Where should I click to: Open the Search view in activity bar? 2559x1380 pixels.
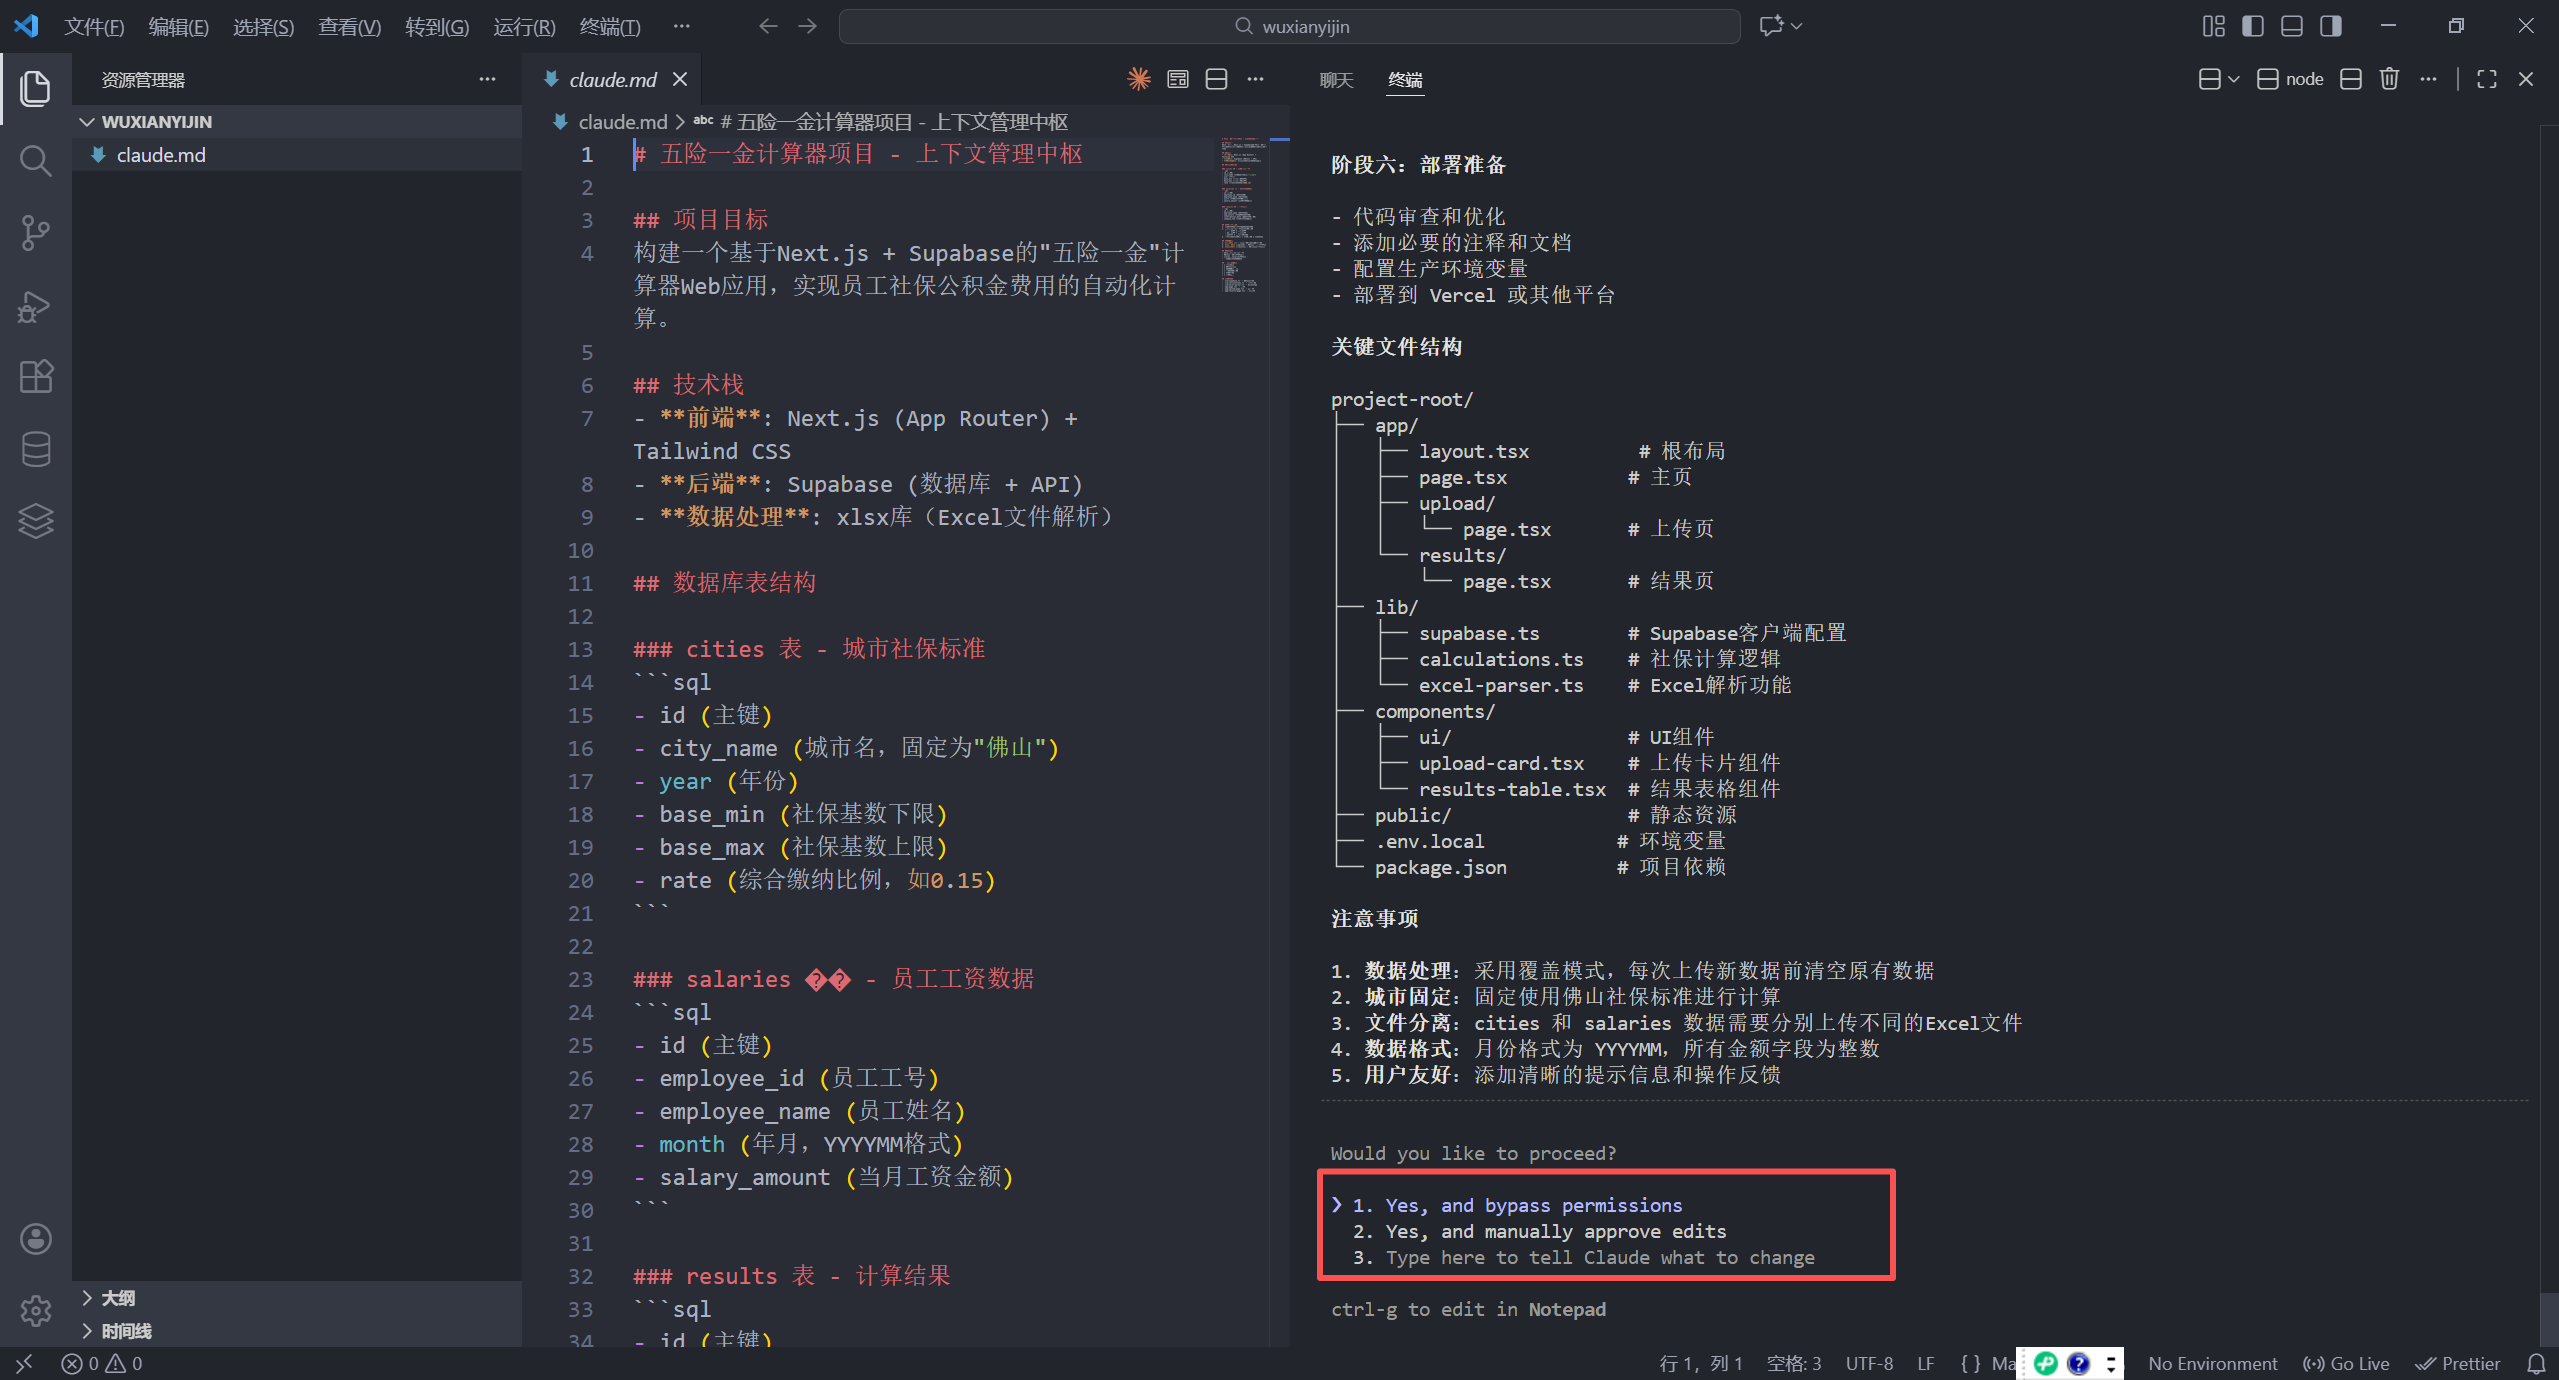pos(35,160)
